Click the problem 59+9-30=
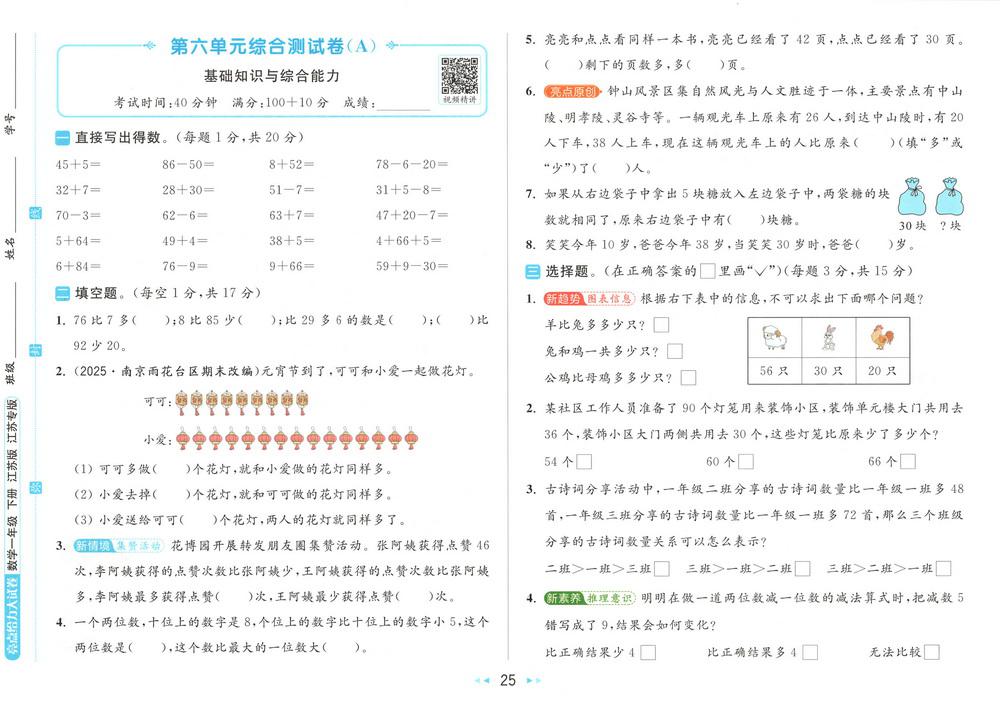1000x707 pixels. pyautogui.click(x=412, y=266)
